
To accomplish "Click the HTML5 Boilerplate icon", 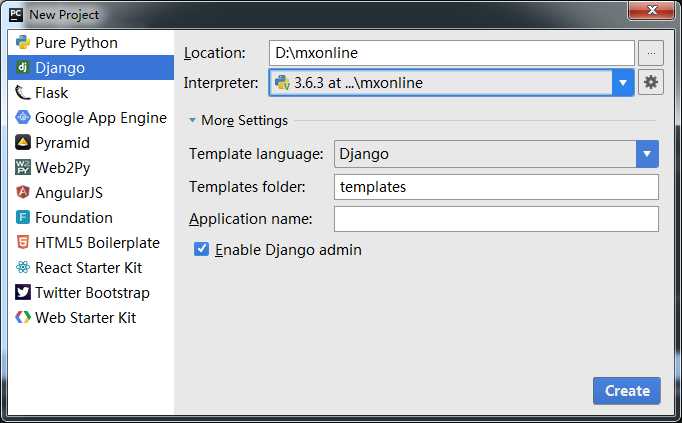I will point(23,242).
